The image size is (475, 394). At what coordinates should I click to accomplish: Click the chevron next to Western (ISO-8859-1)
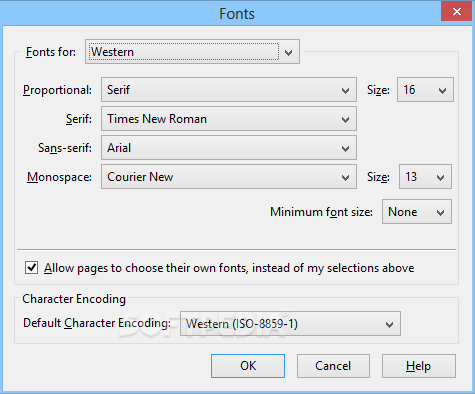[x=389, y=325]
